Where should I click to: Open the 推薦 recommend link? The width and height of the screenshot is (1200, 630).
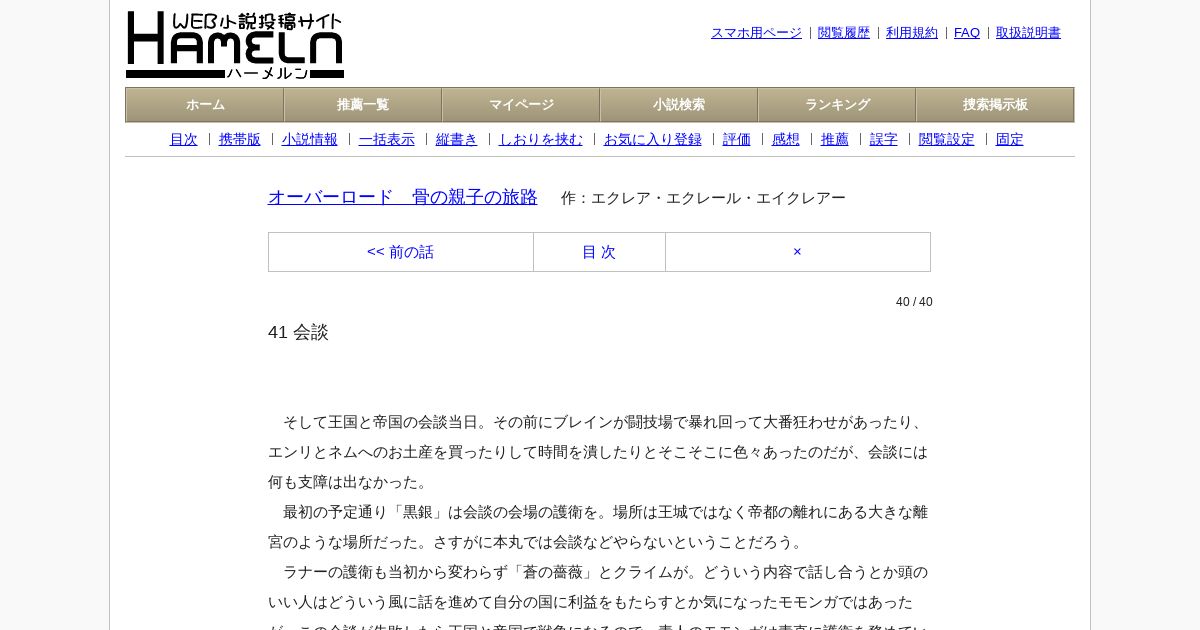(835, 140)
